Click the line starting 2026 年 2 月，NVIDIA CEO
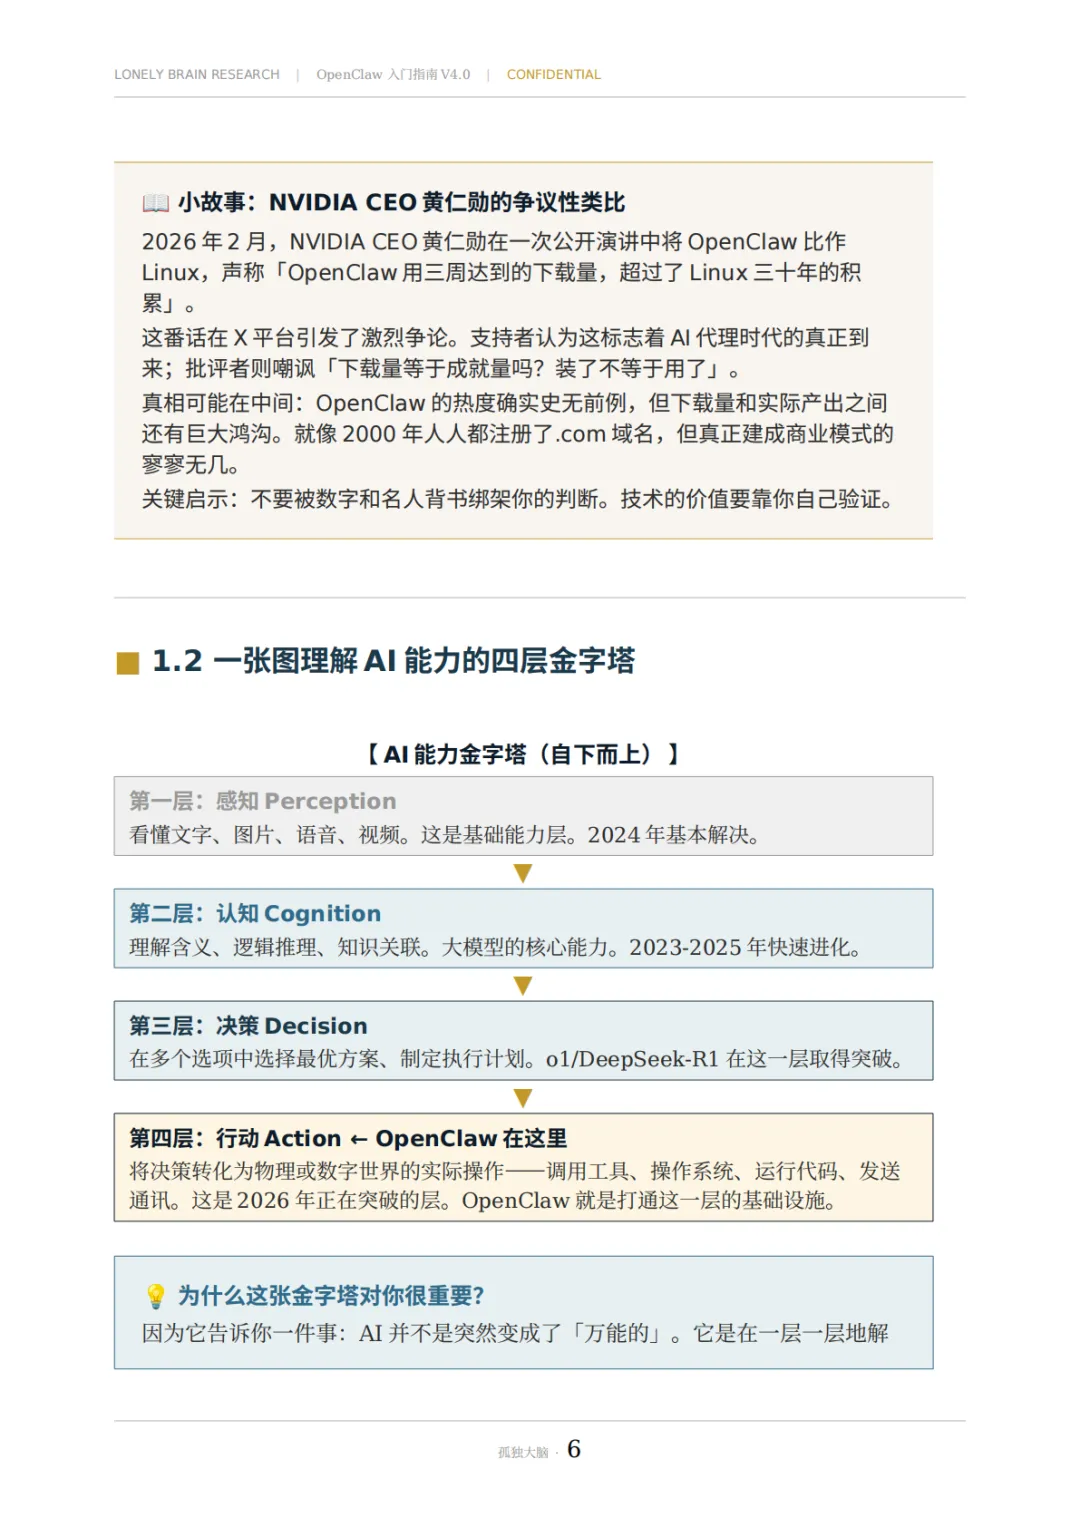 (494, 242)
